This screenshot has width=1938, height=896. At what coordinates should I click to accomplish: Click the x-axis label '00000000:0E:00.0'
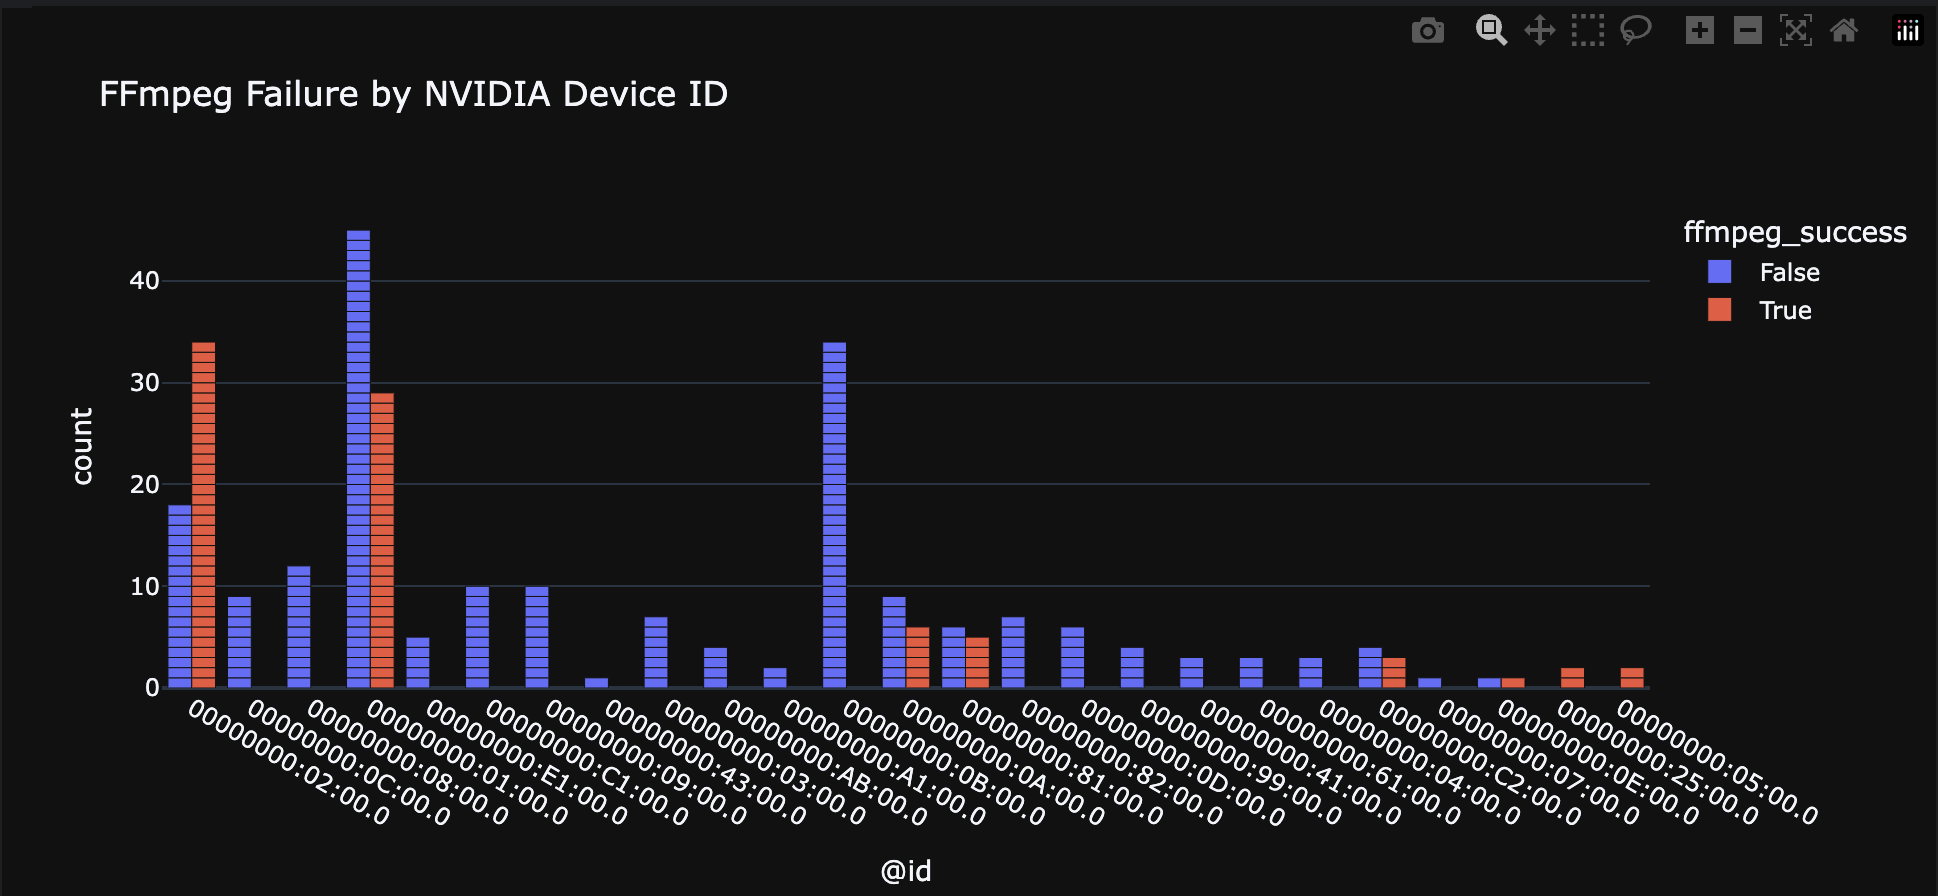(1599, 762)
